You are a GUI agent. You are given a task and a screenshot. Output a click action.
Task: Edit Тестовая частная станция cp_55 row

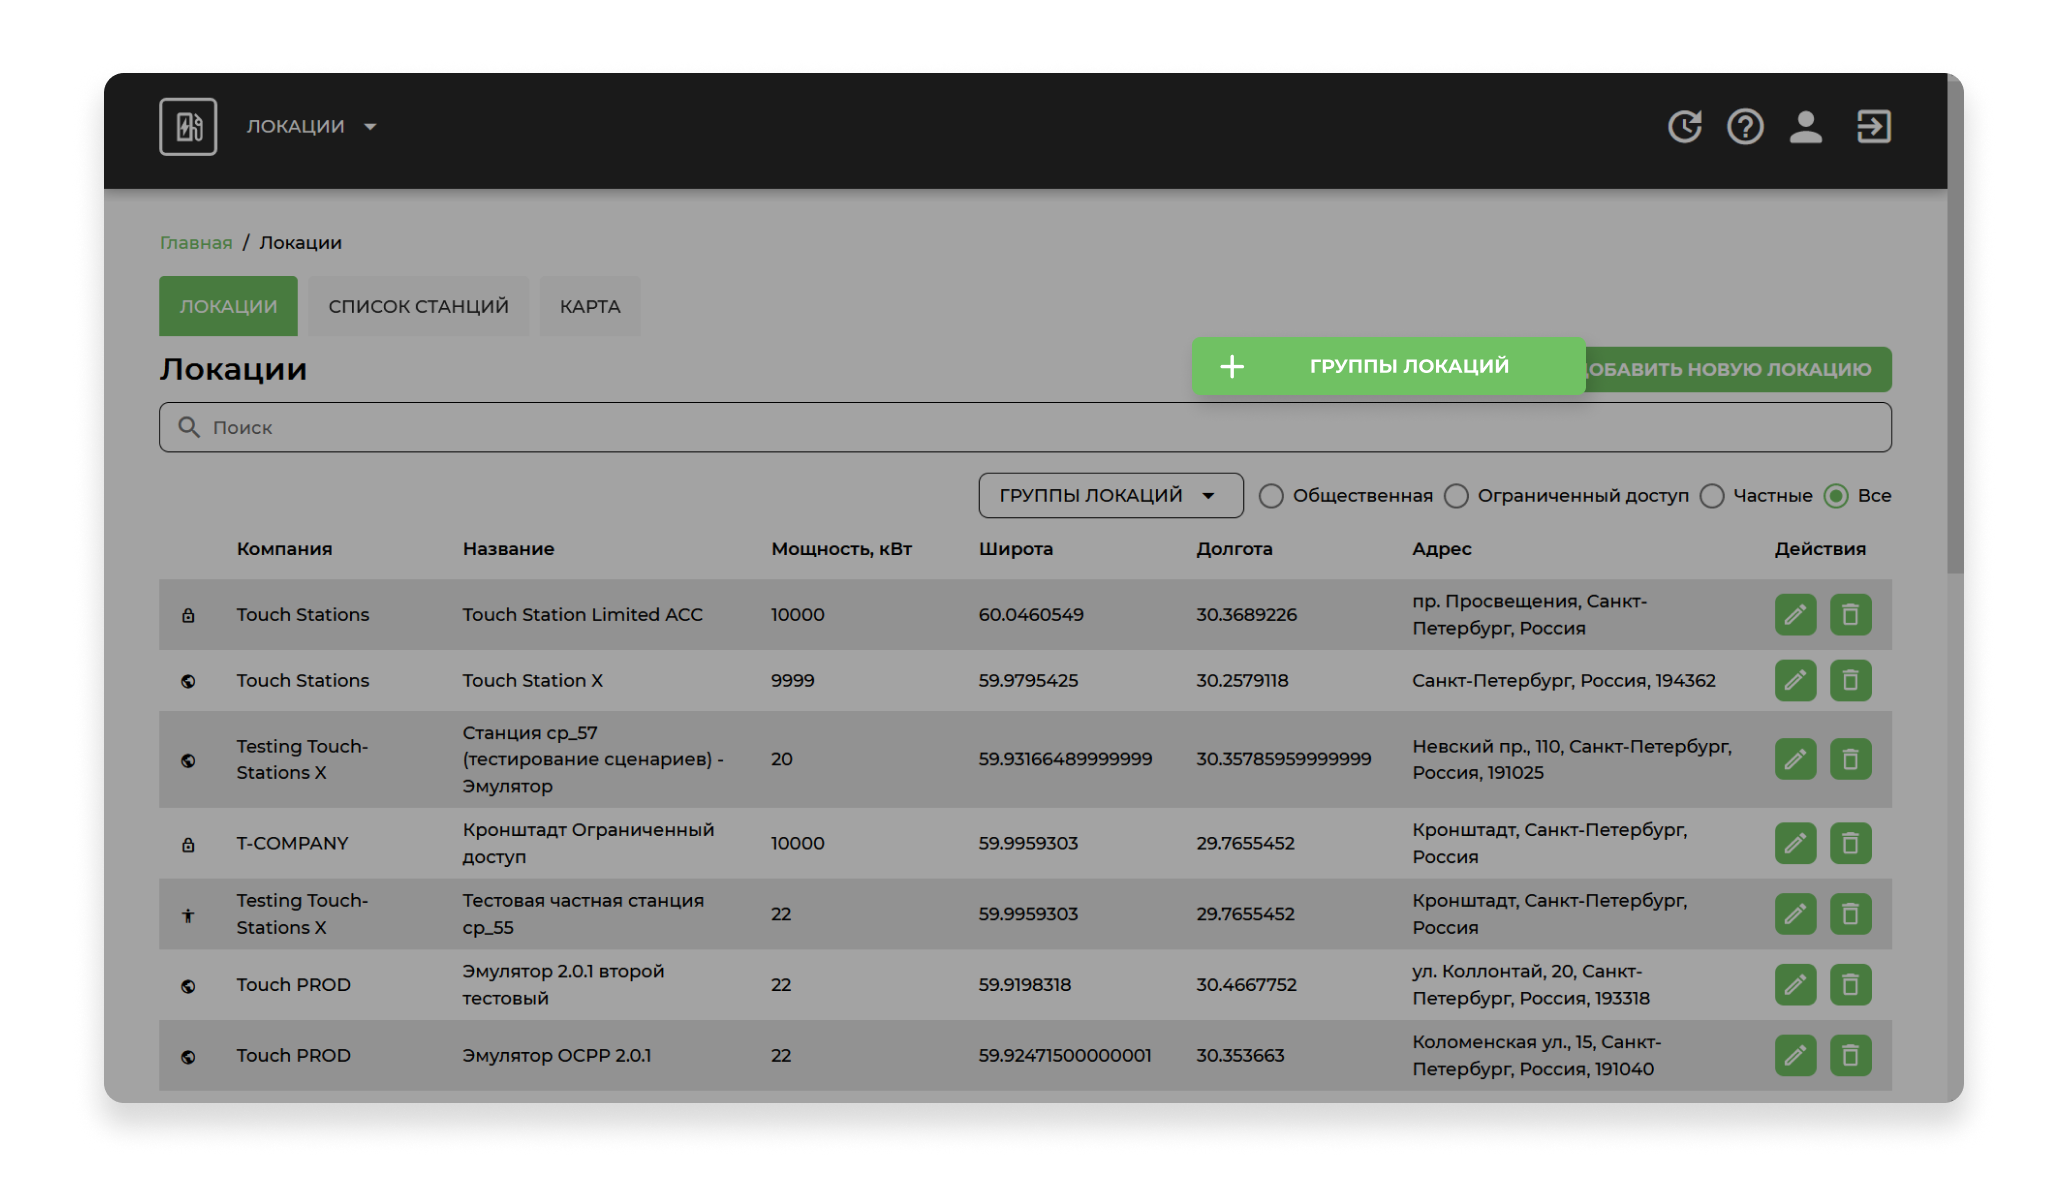click(x=1795, y=914)
